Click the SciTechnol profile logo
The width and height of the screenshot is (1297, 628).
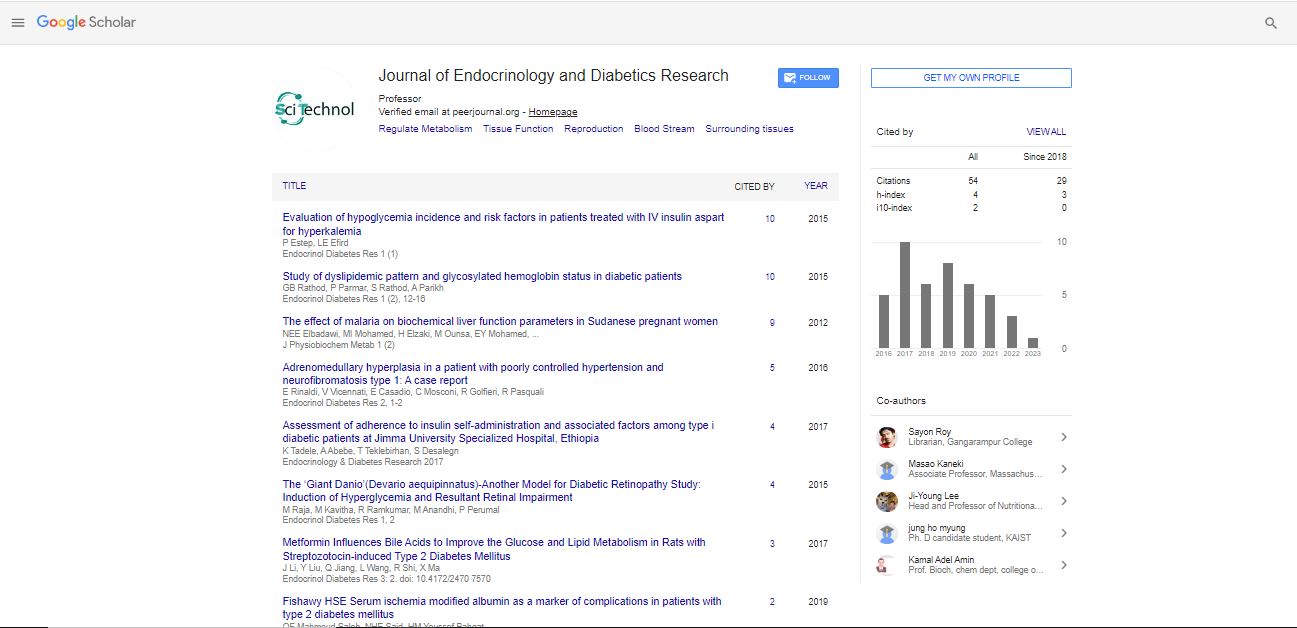(314, 109)
